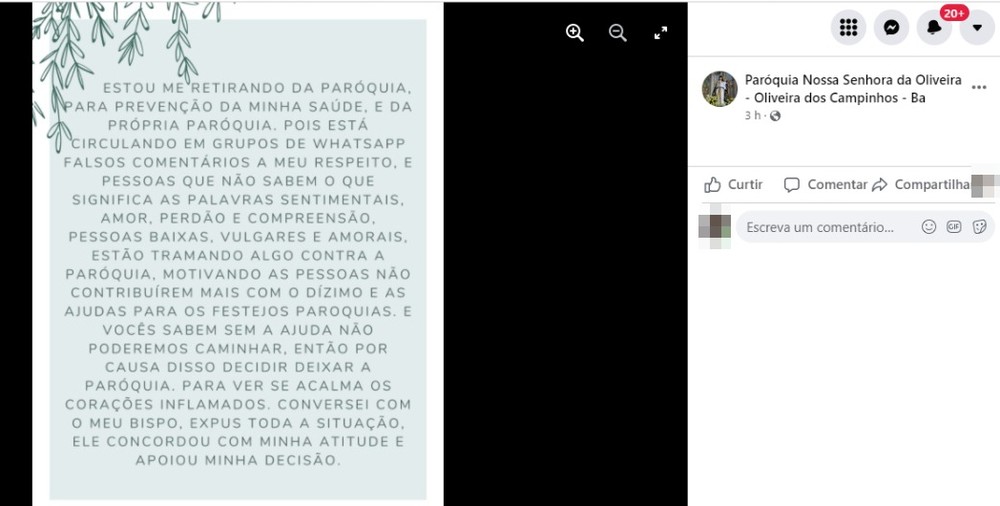1000x506 pixels.
Task: Click the parish profile picture
Action: point(720,89)
